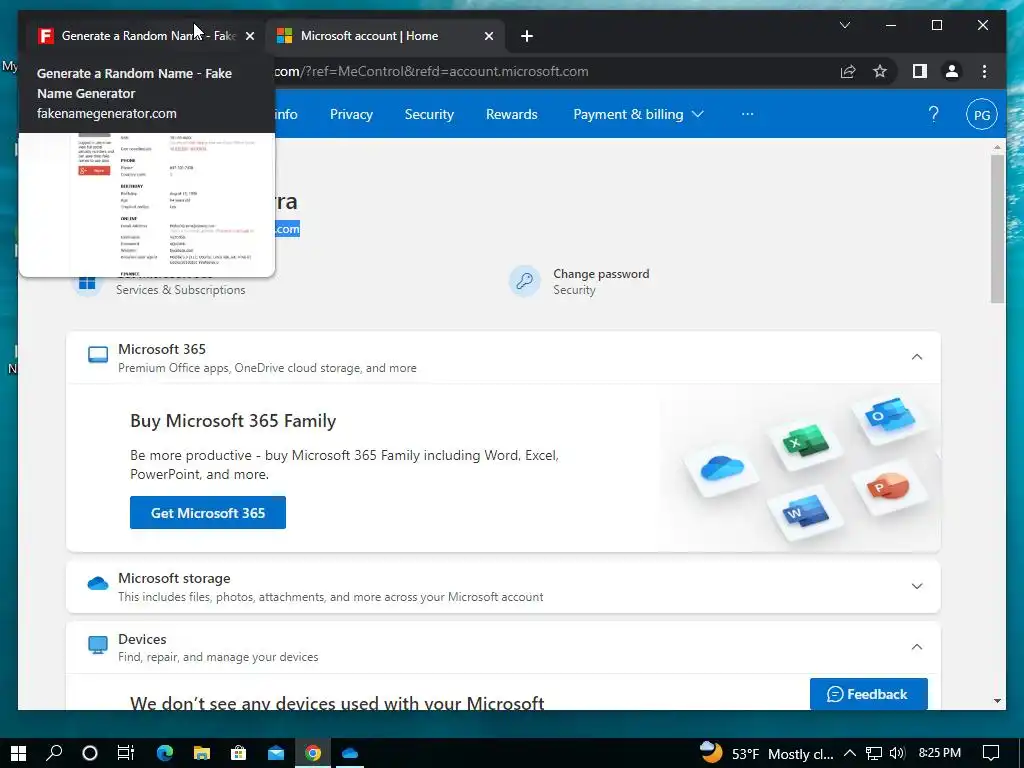
Task: Open taskbar Search magnifier
Action: coord(54,753)
